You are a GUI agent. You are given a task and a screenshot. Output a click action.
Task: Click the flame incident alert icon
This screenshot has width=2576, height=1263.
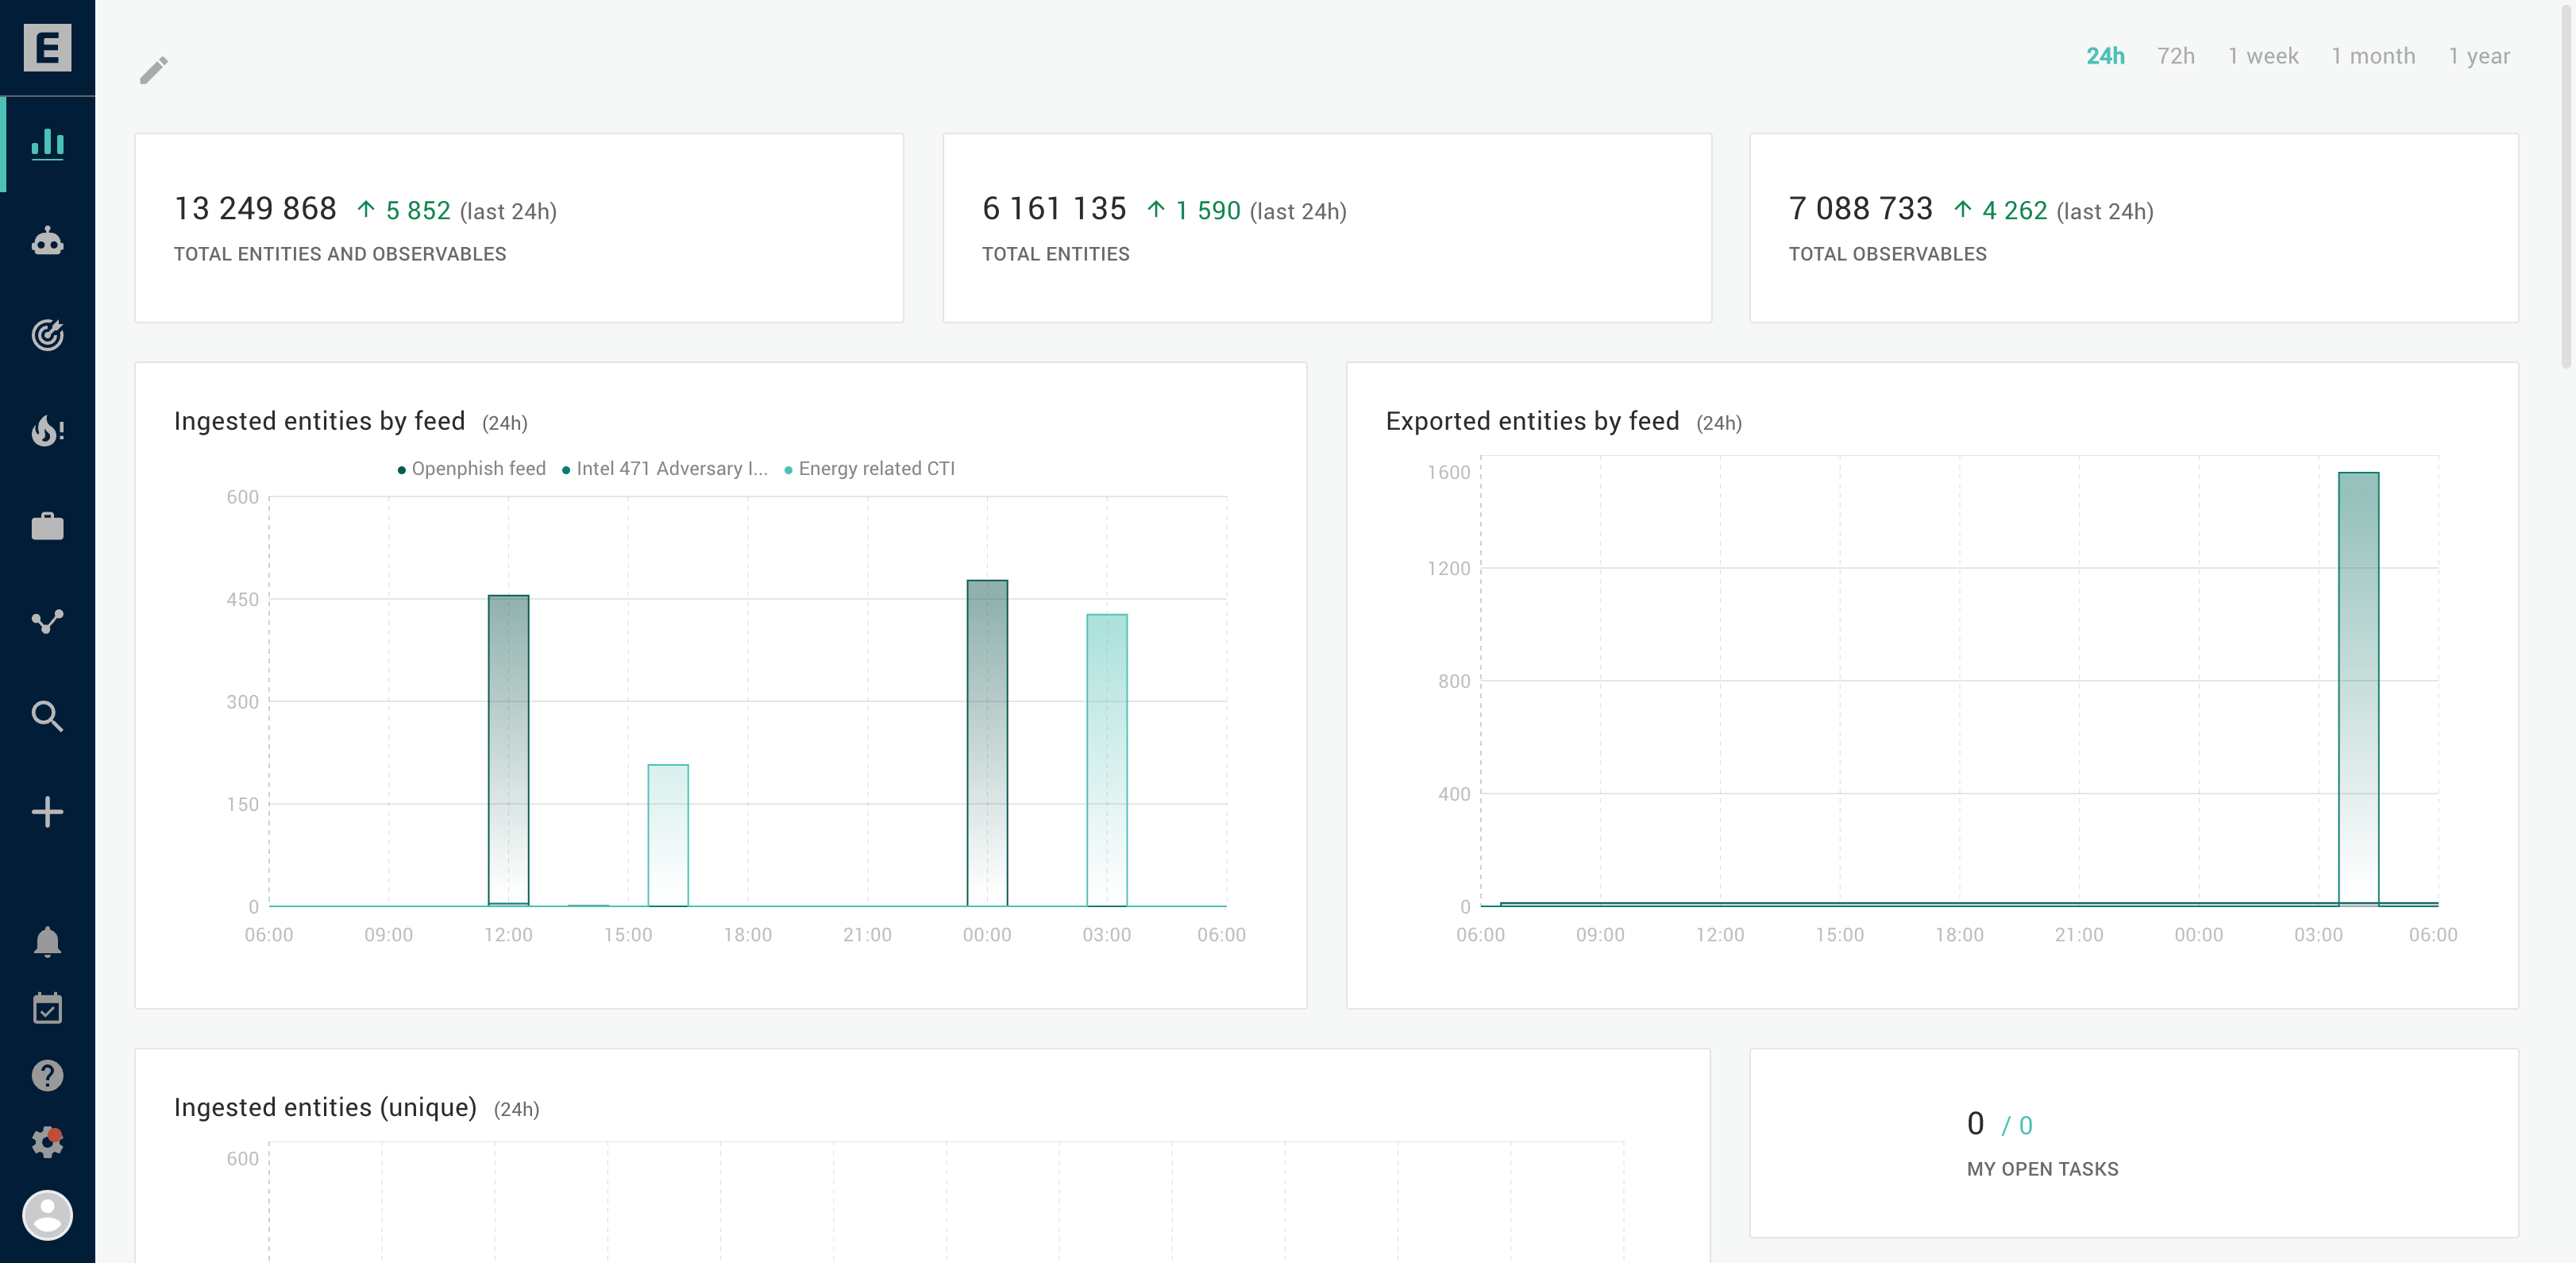pyautogui.click(x=47, y=430)
